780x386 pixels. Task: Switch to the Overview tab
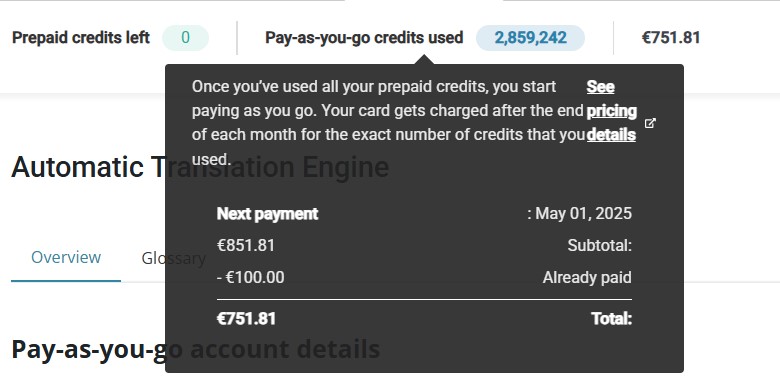(66, 257)
